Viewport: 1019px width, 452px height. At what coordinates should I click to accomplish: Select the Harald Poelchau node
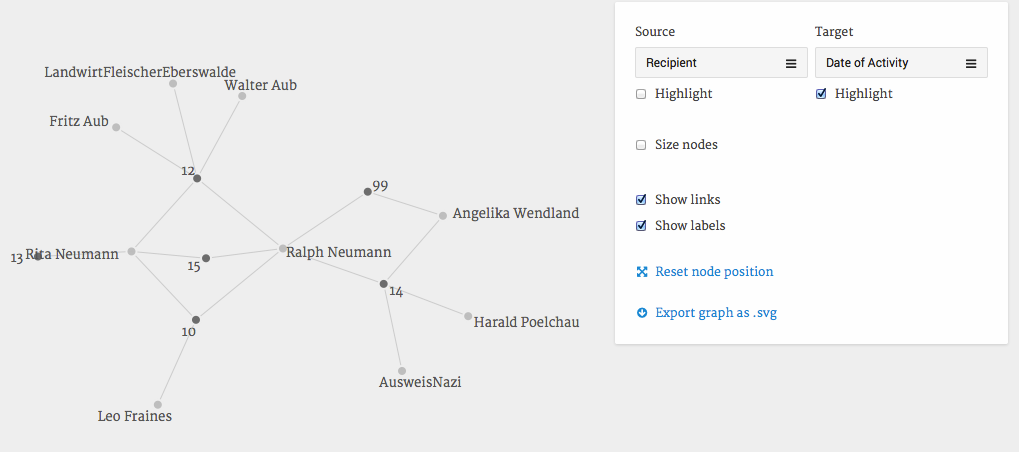[468, 316]
